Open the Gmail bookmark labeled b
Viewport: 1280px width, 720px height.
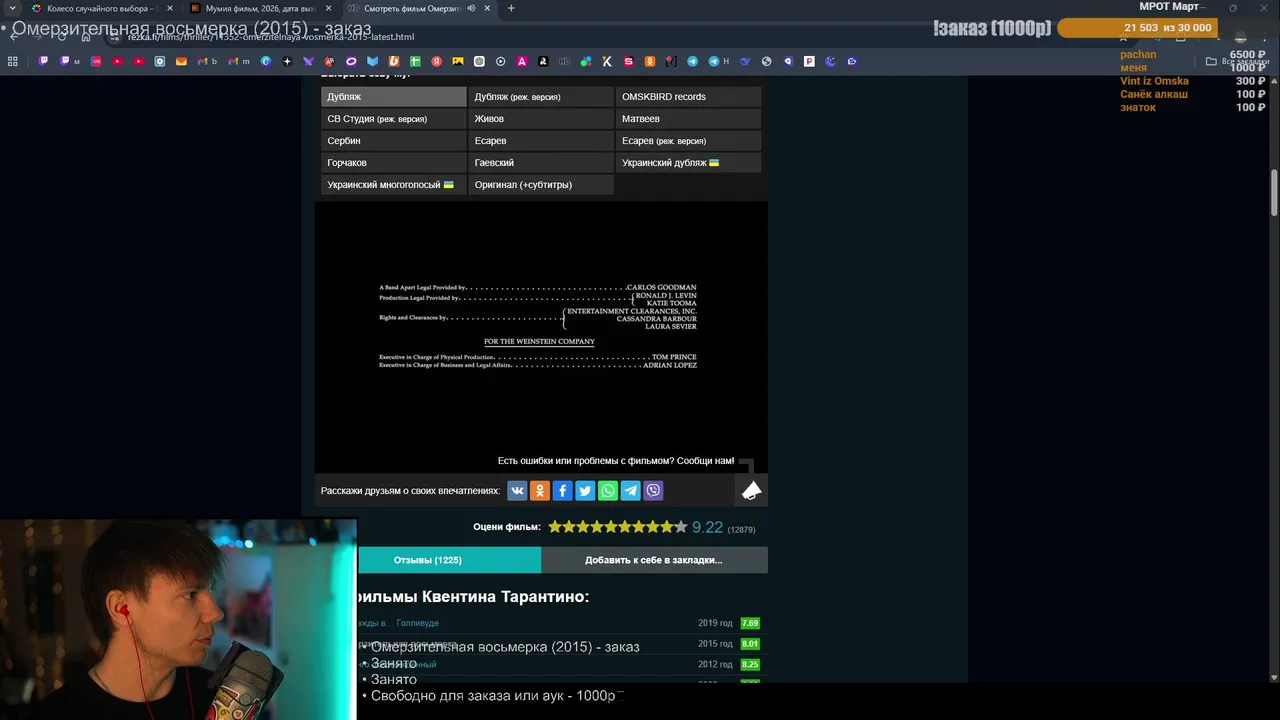(x=208, y=61)
